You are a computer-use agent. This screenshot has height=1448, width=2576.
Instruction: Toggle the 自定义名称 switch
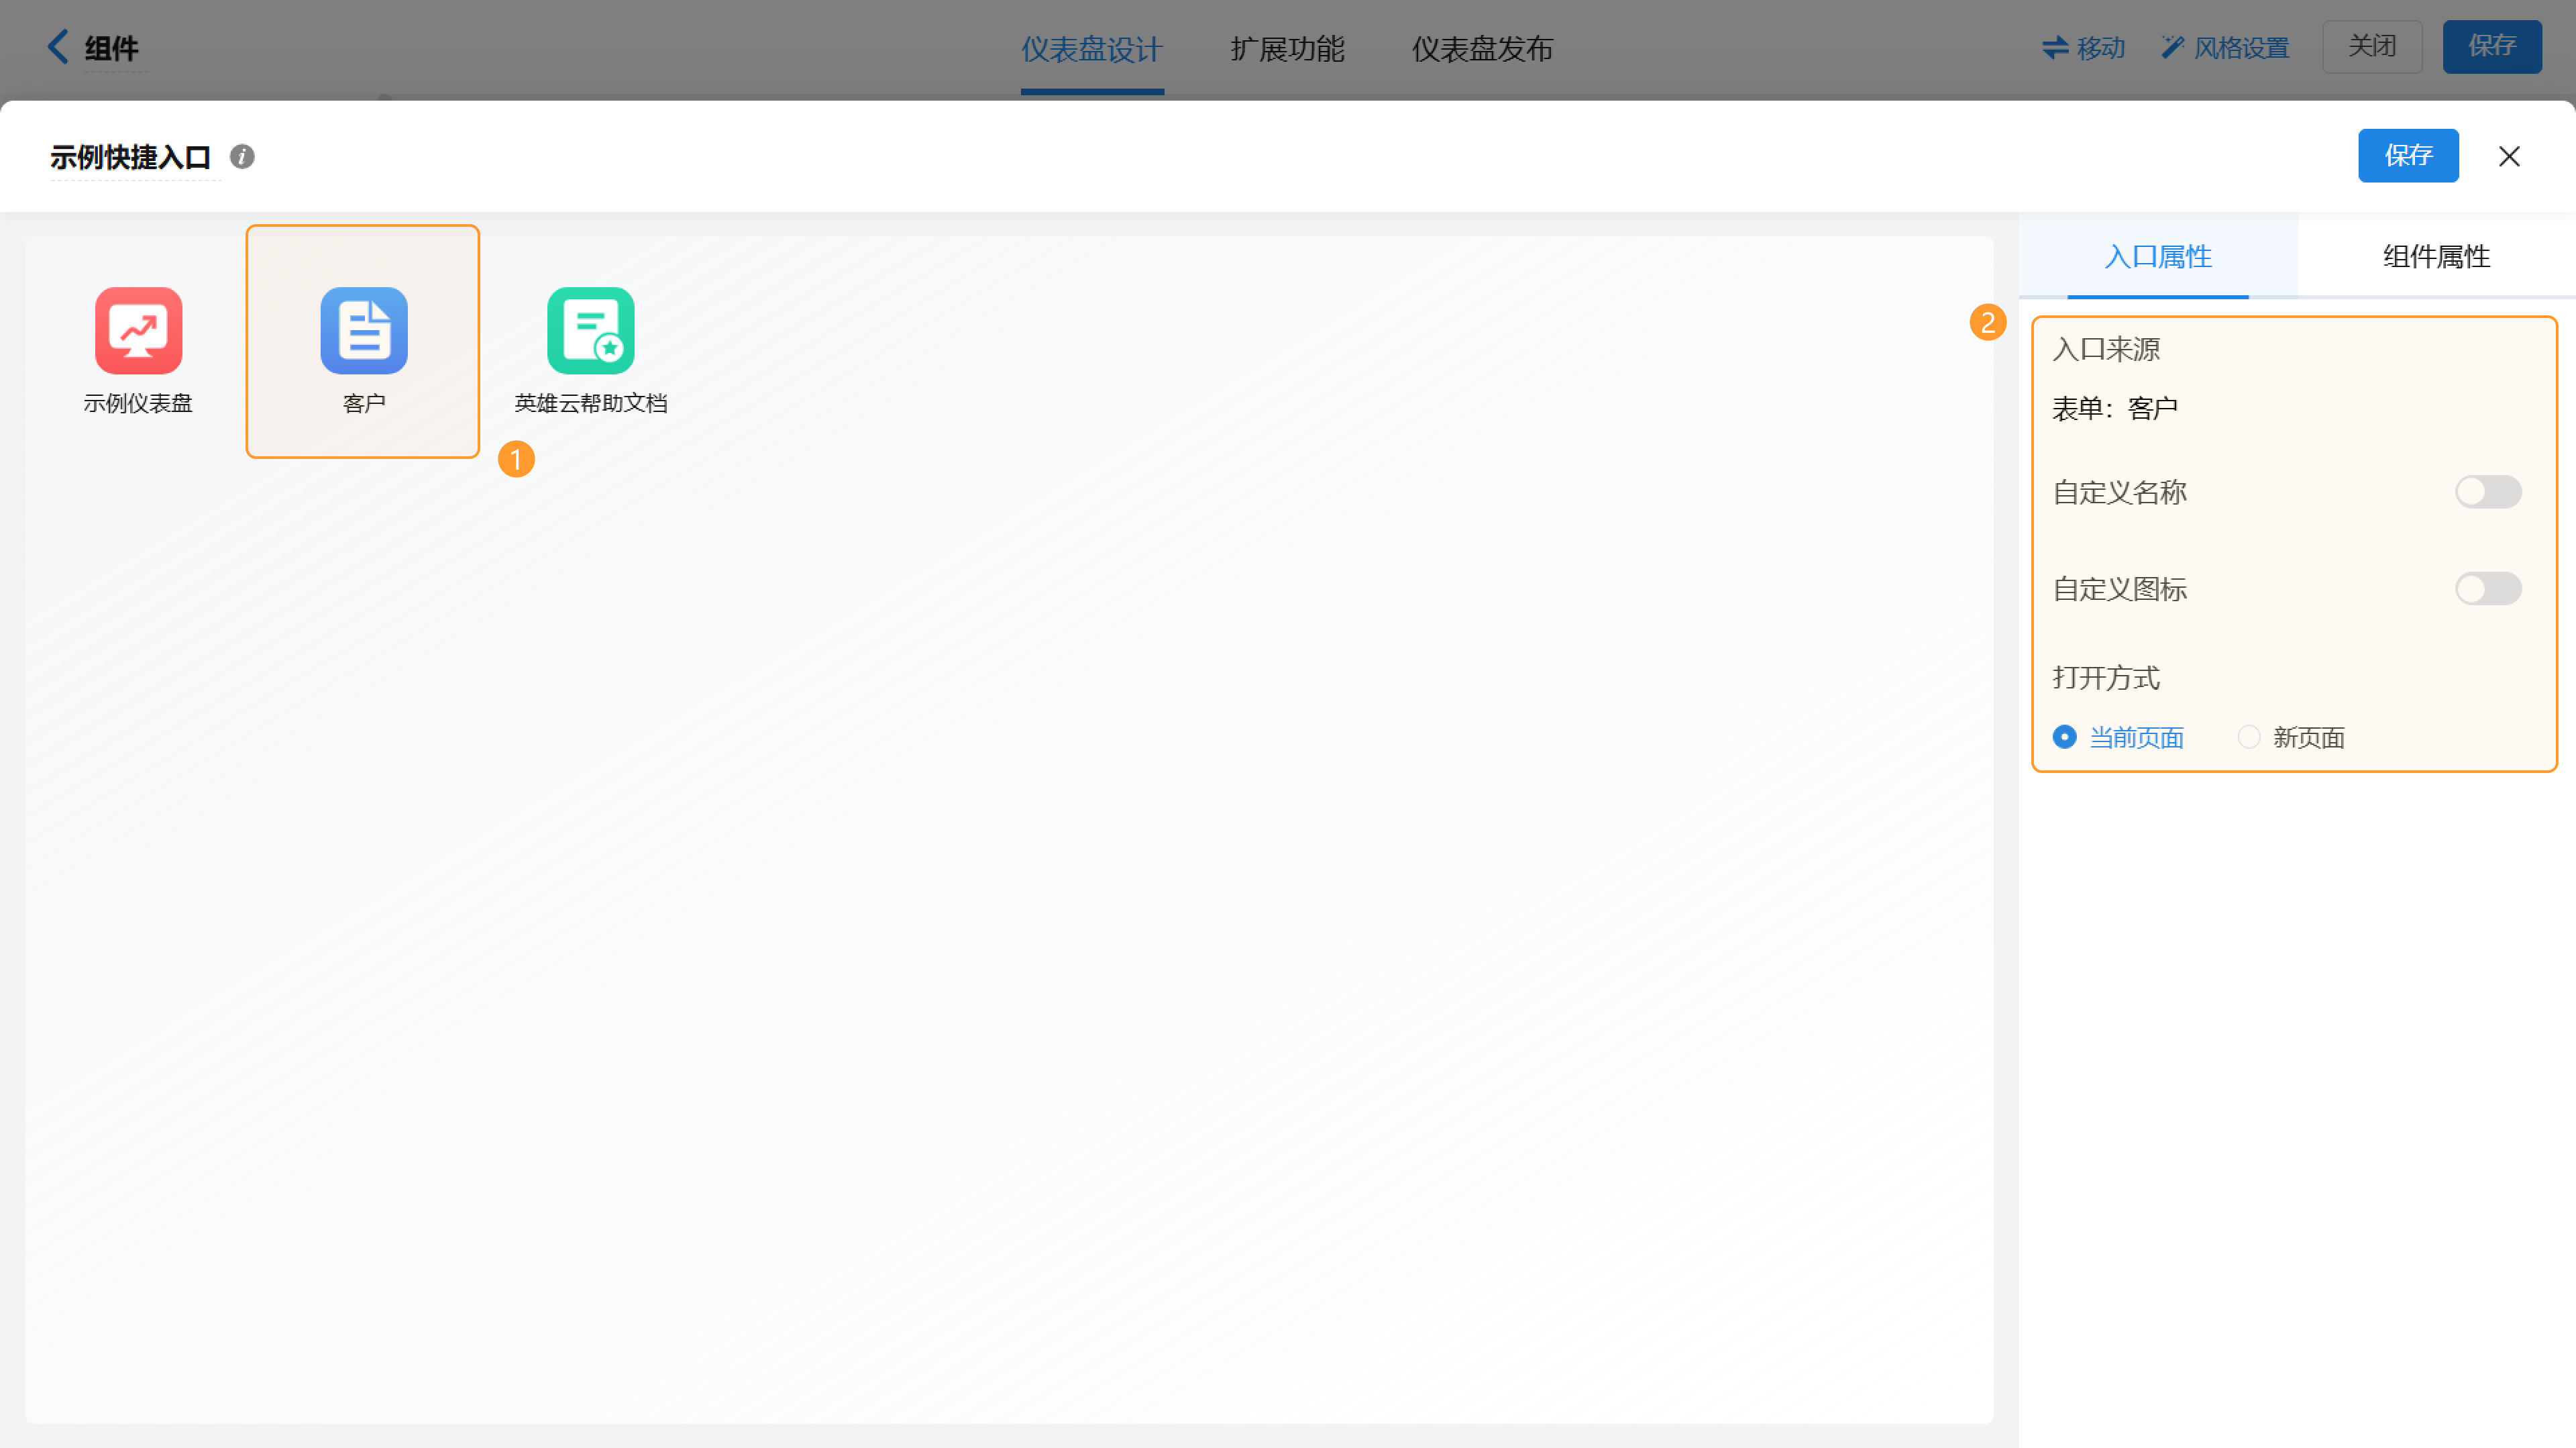[2487, 492]
